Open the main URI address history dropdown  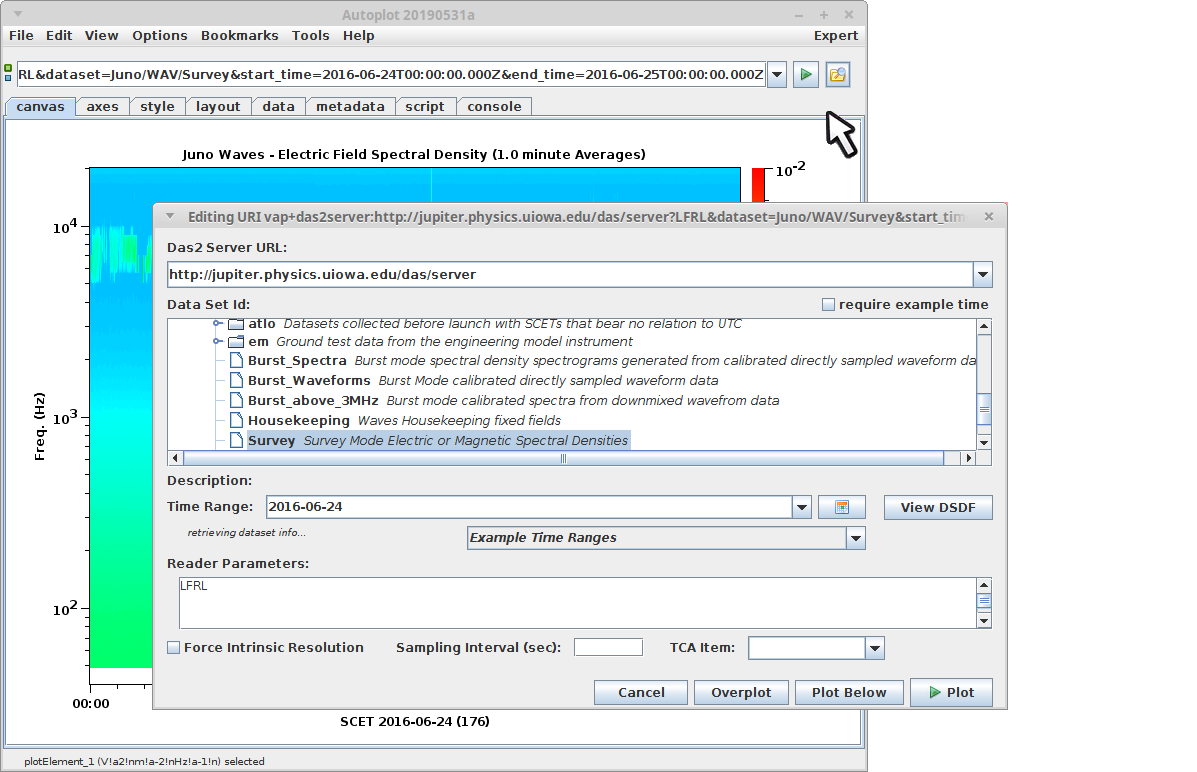point(777,75)
